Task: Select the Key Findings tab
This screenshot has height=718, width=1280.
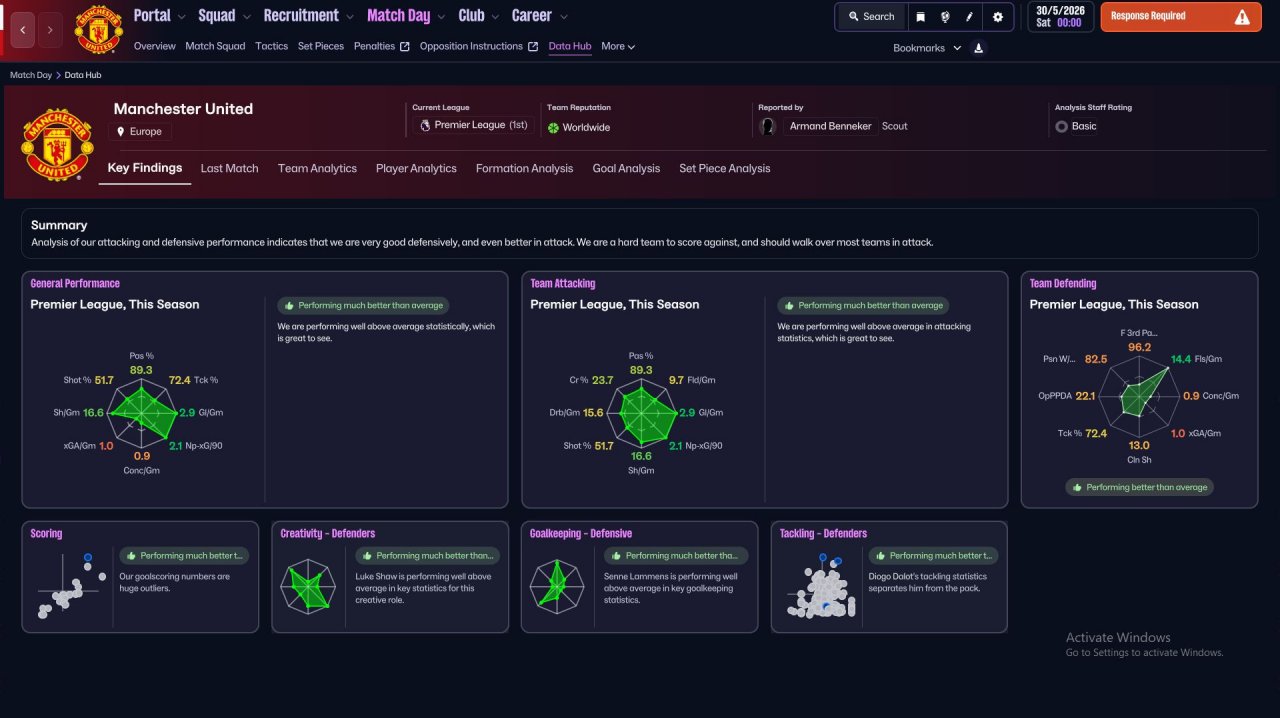Action: 145,168
